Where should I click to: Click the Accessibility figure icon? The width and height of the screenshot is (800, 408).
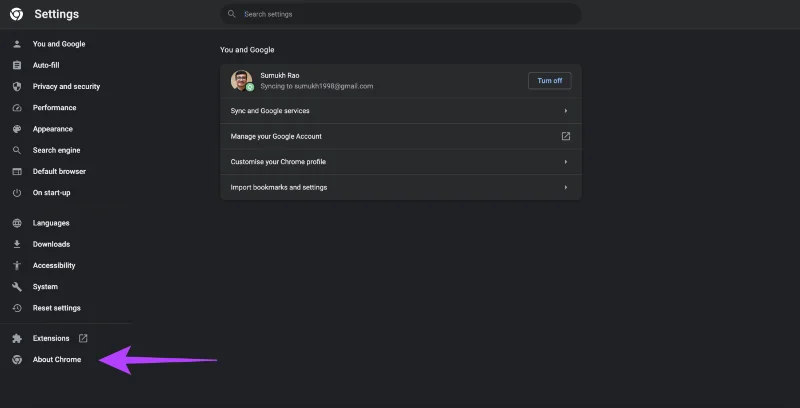[17, 265]
